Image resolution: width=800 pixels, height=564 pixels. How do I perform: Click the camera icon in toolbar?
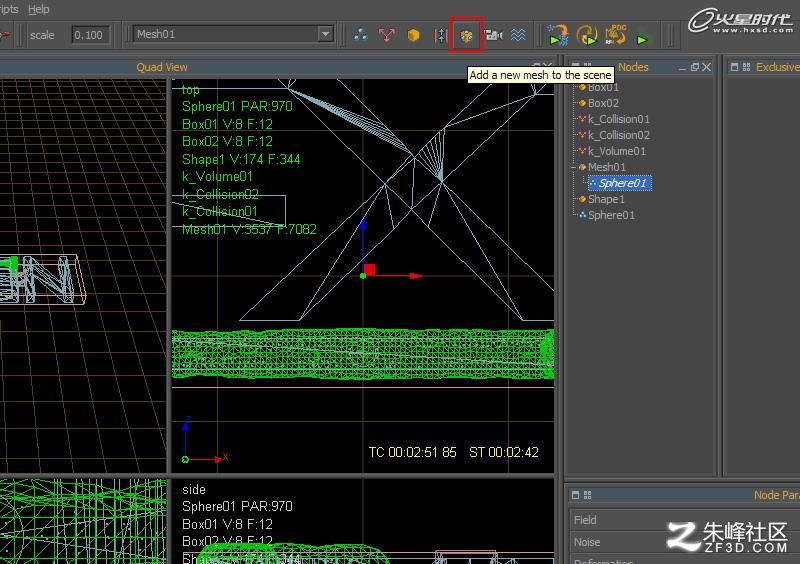point(493,35)
